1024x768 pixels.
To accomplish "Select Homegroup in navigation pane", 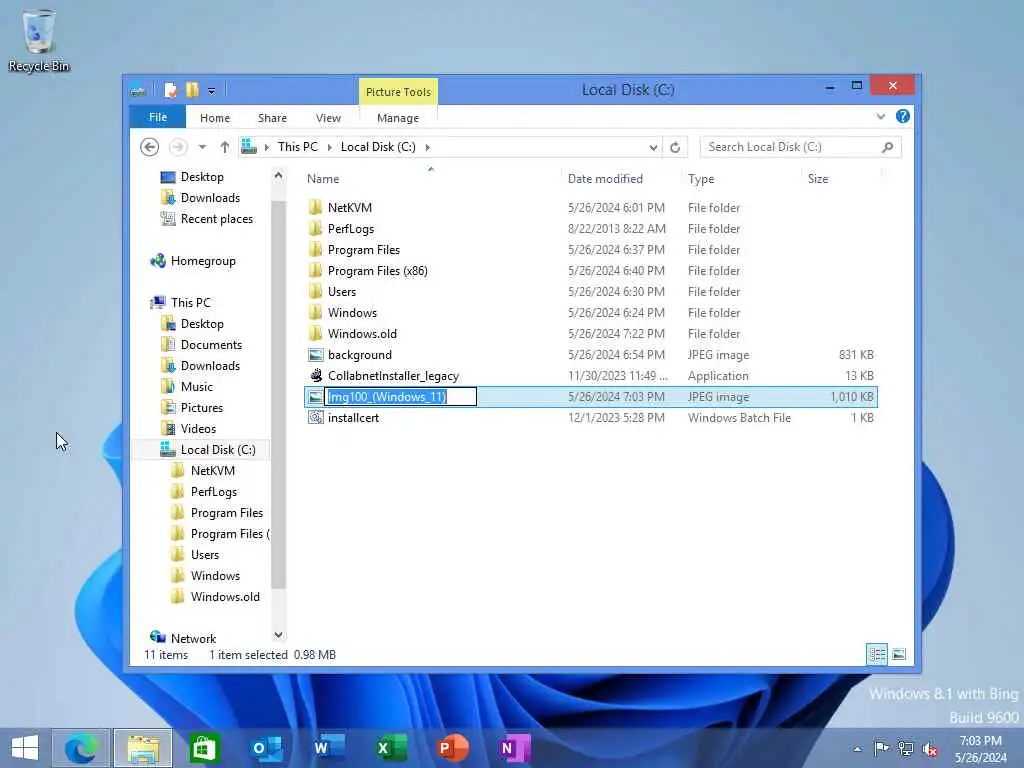I will click(x=203, y=261).
